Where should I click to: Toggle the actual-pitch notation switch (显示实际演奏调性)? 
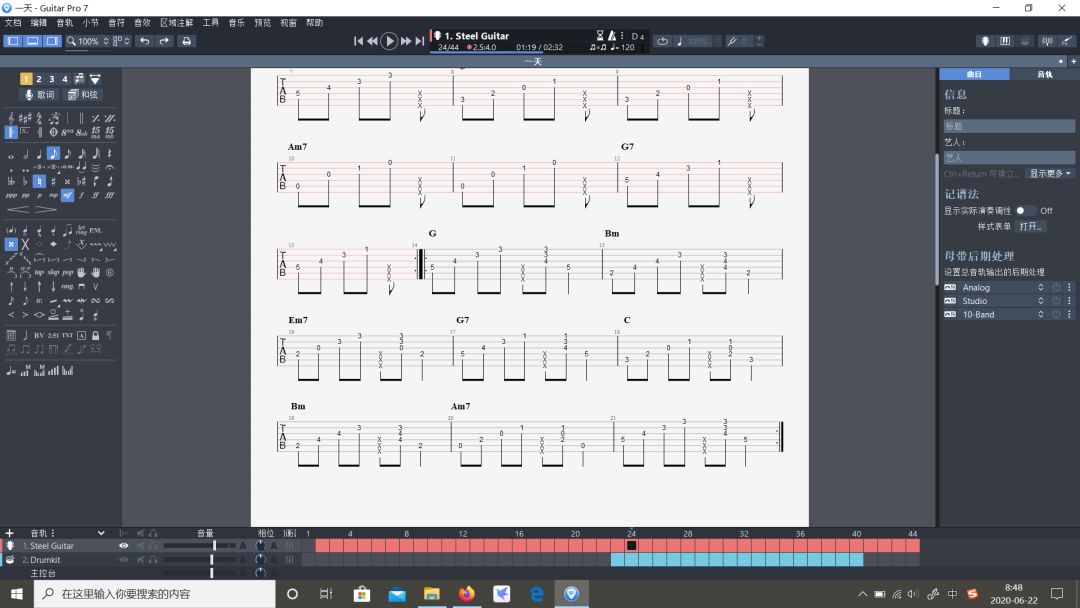(x=1025, y=211)
